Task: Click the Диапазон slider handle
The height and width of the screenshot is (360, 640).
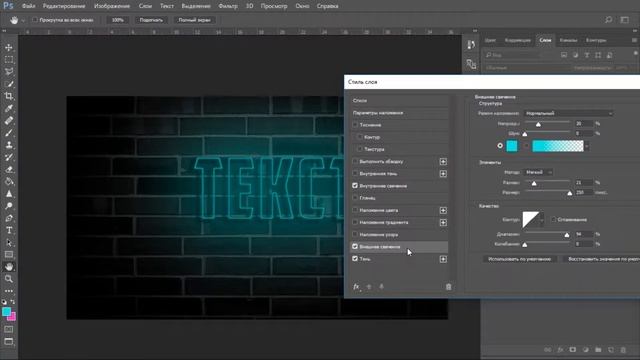Action: [x=567, y=235]
